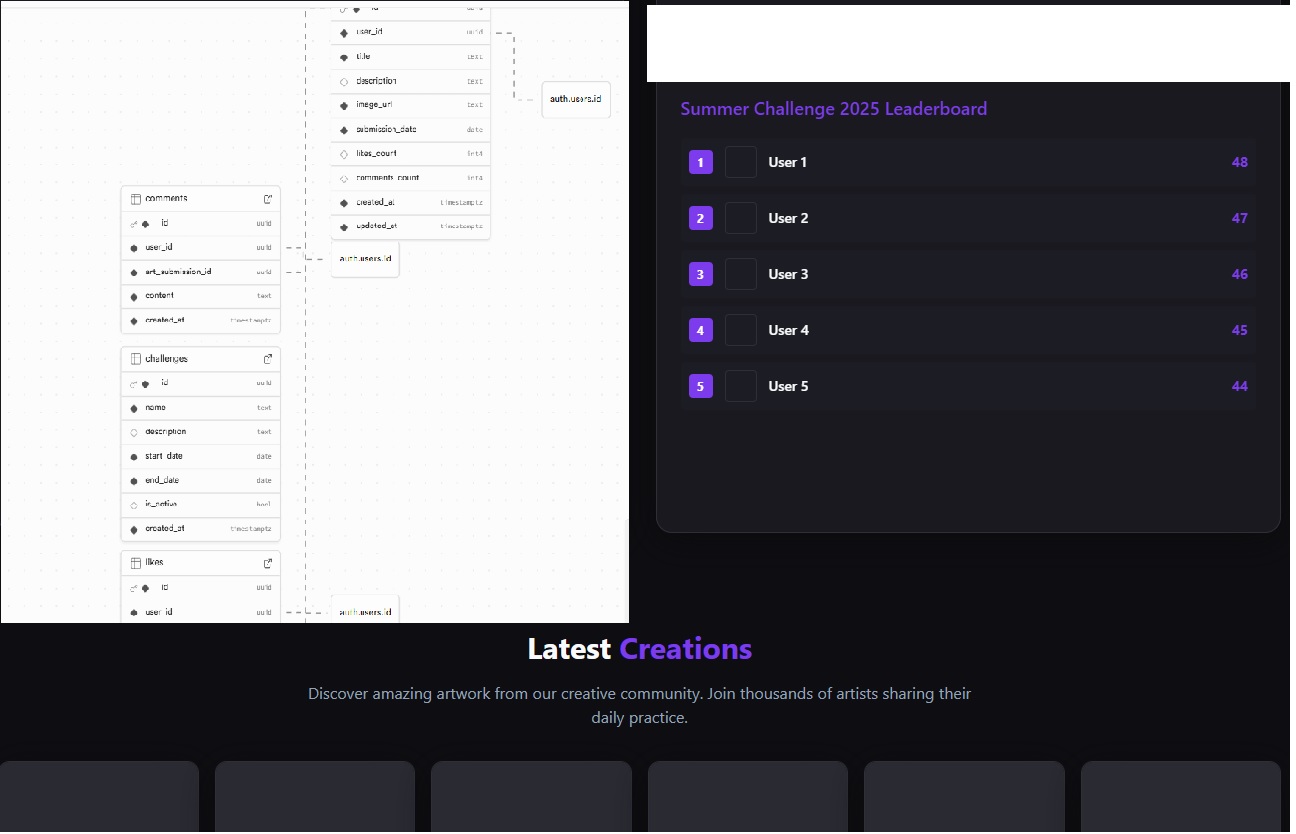The height and width of the screenshot is (834, 1296).
Task: Click the rank 5 badge on the leaderboard
Action: click(x=701, y=386)
